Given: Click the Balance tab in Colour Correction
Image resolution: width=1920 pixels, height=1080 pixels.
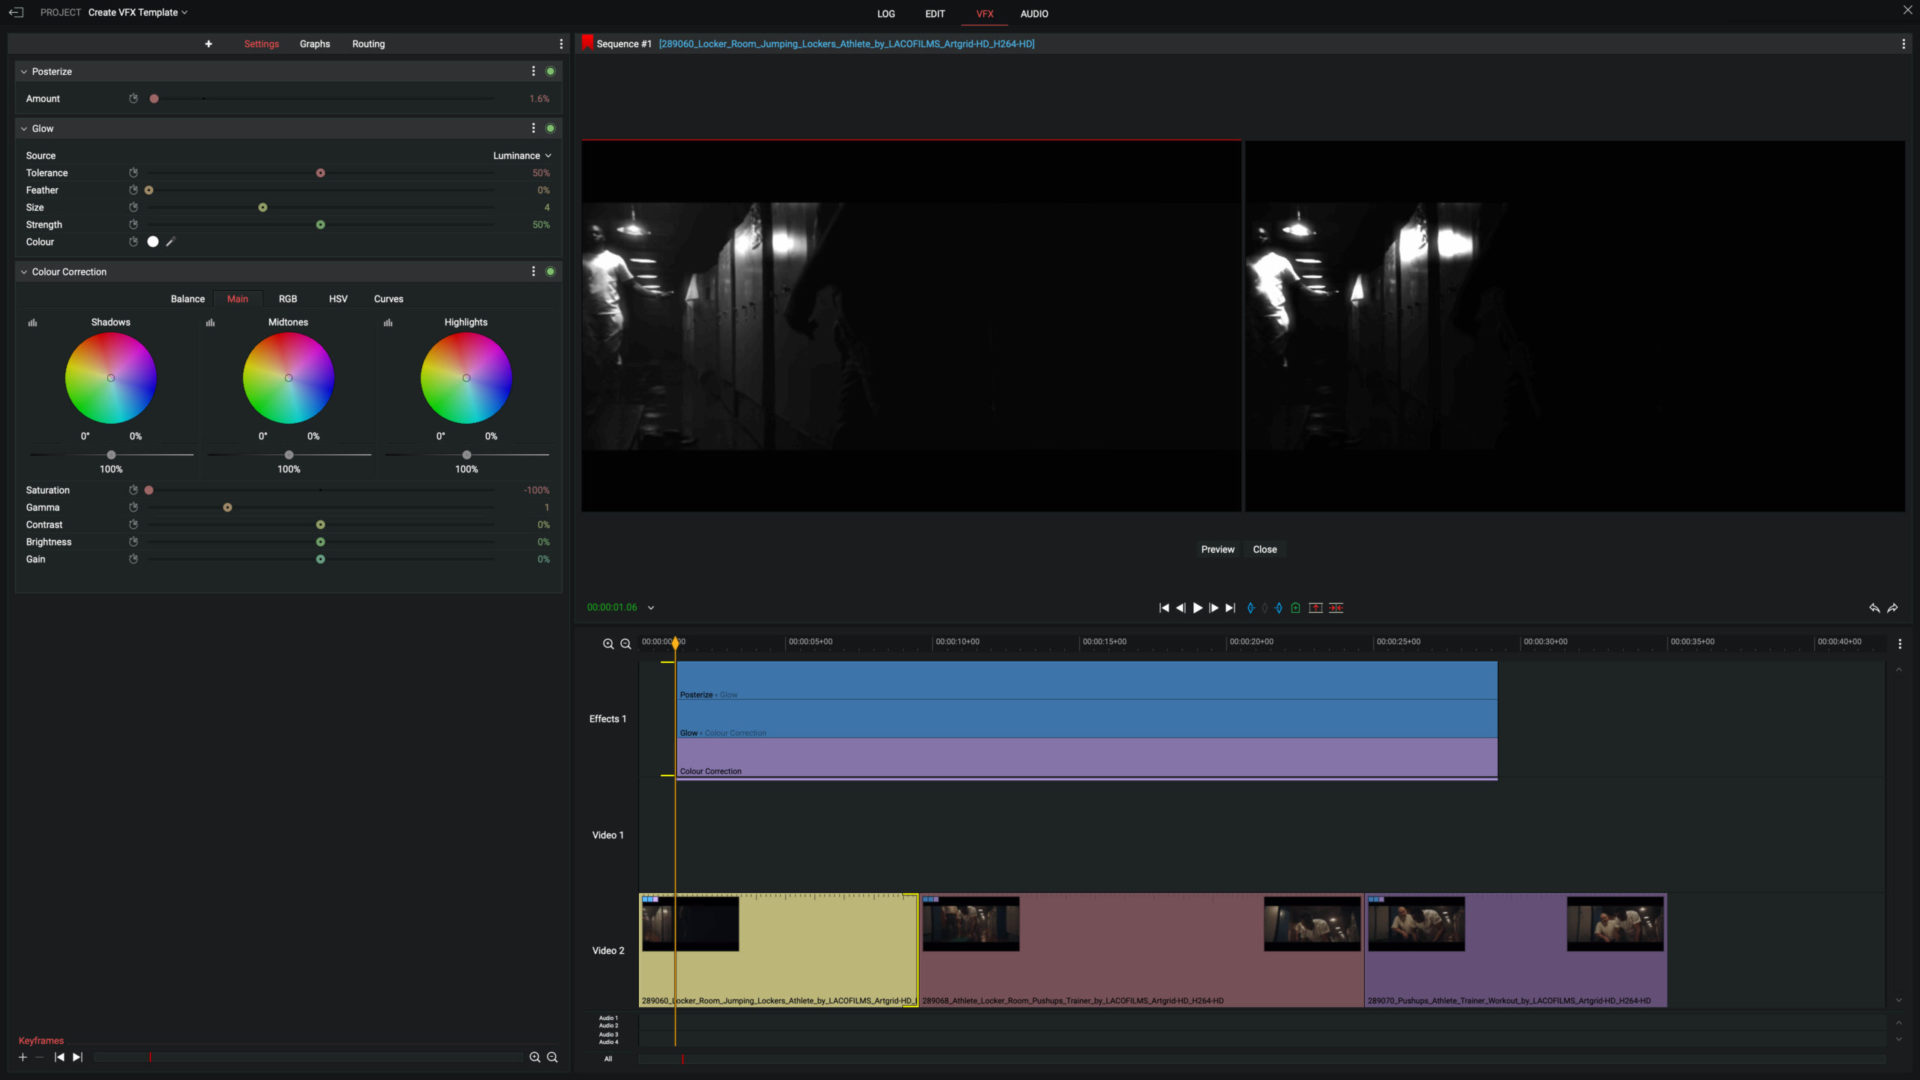Looking at the screenshot, I should click(186, 297).
